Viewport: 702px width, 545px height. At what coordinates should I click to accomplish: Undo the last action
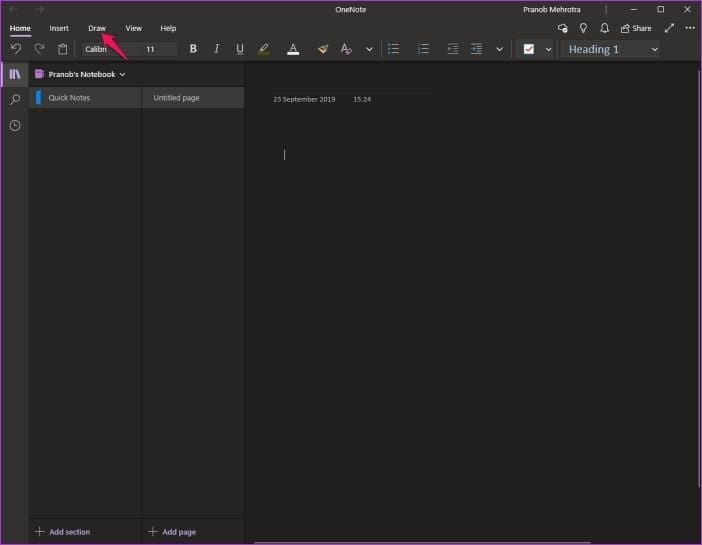tap(16, 49)
